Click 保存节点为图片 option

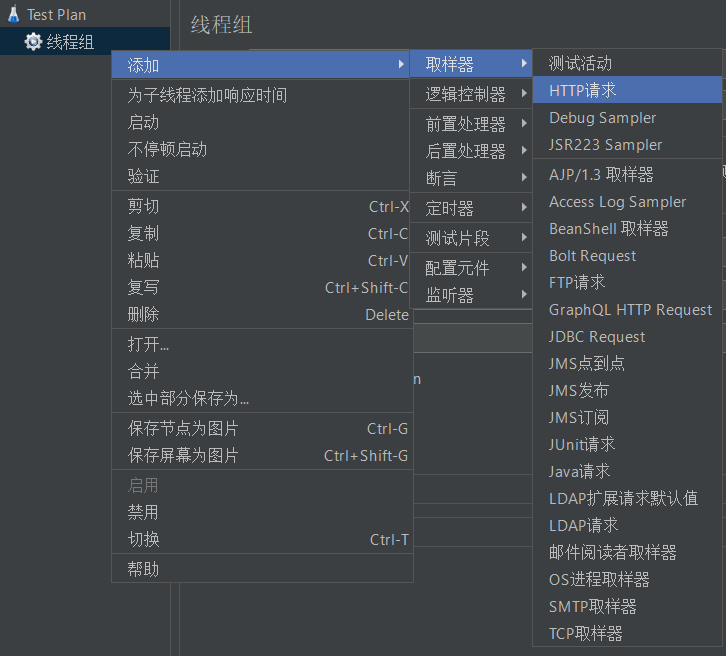pos(183,428)
